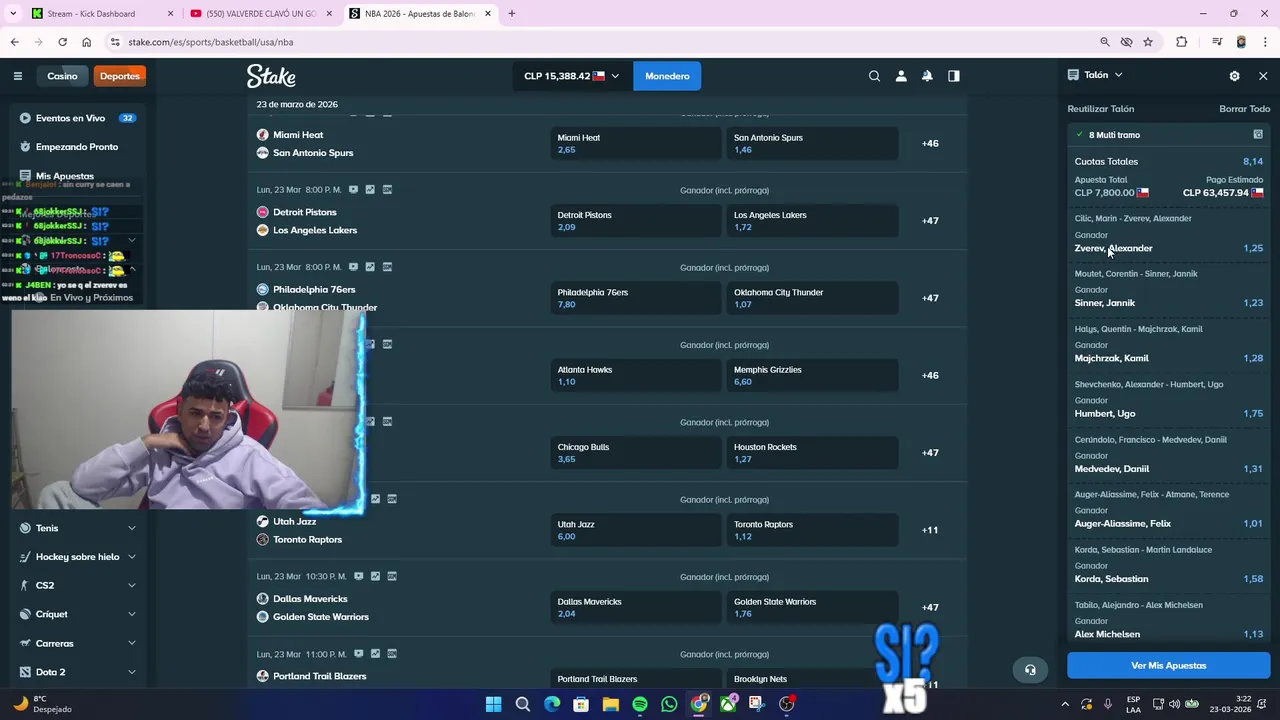Viewport: 1280px width, 720px height.
Task: Open File Explorer from the taskbar
Action: pos(611,704)
